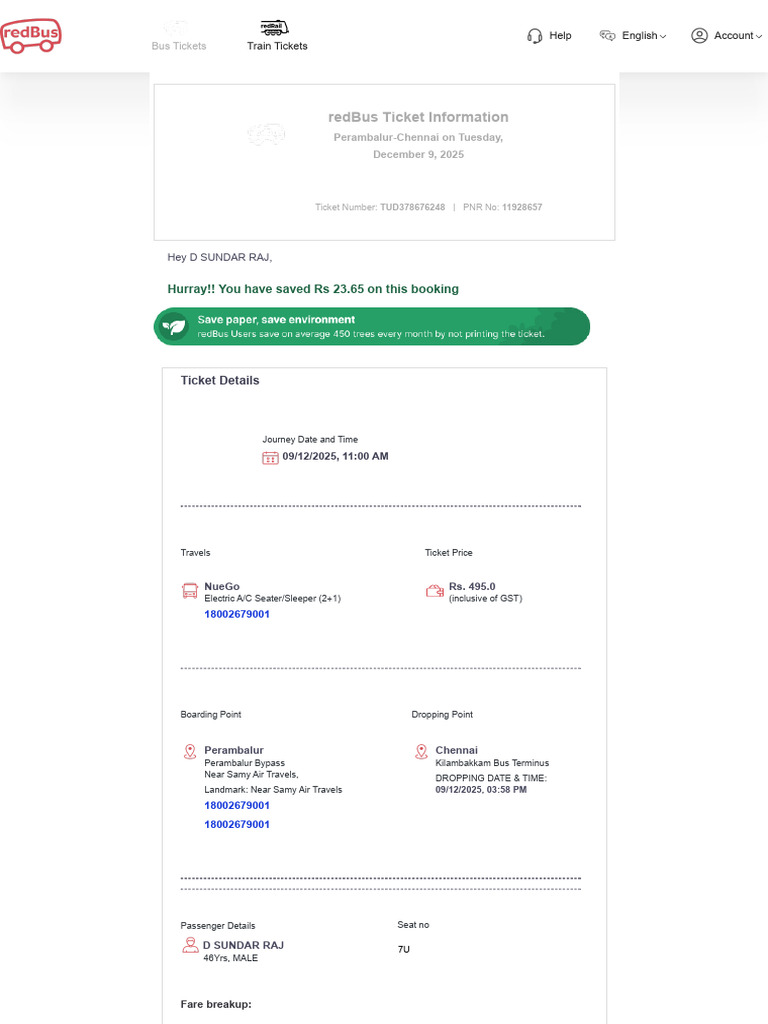Open the Account dropdown menu

(737, 36)
